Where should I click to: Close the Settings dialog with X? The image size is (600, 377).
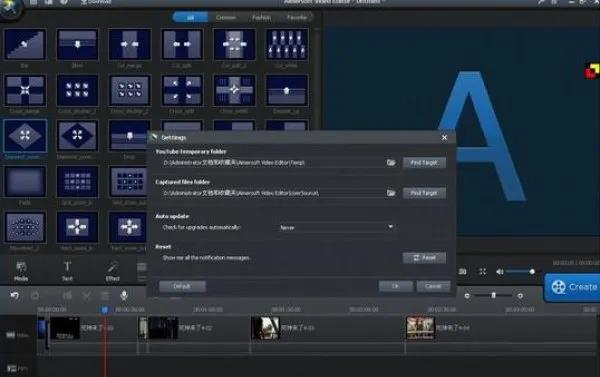point(444,137)
